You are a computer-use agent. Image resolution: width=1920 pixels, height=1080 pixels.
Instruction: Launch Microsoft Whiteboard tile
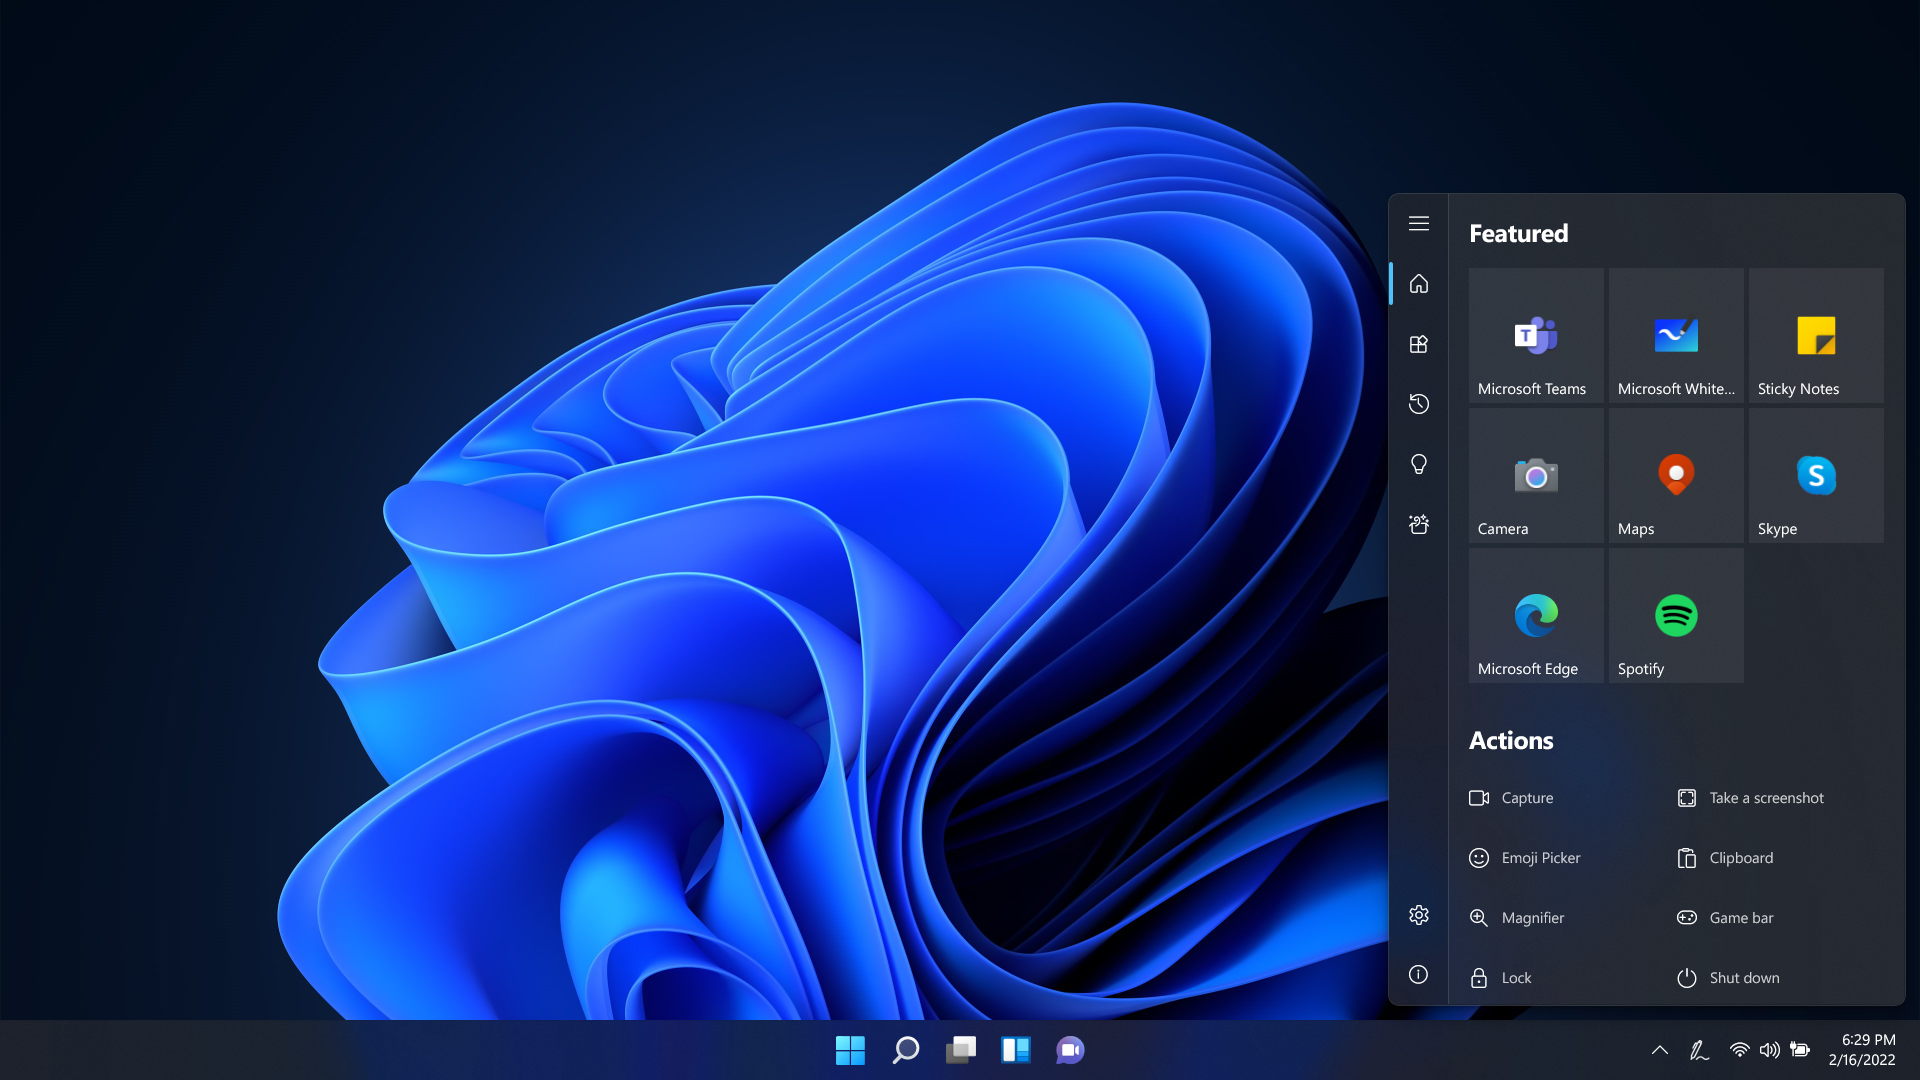click(x=1675, y=336)
